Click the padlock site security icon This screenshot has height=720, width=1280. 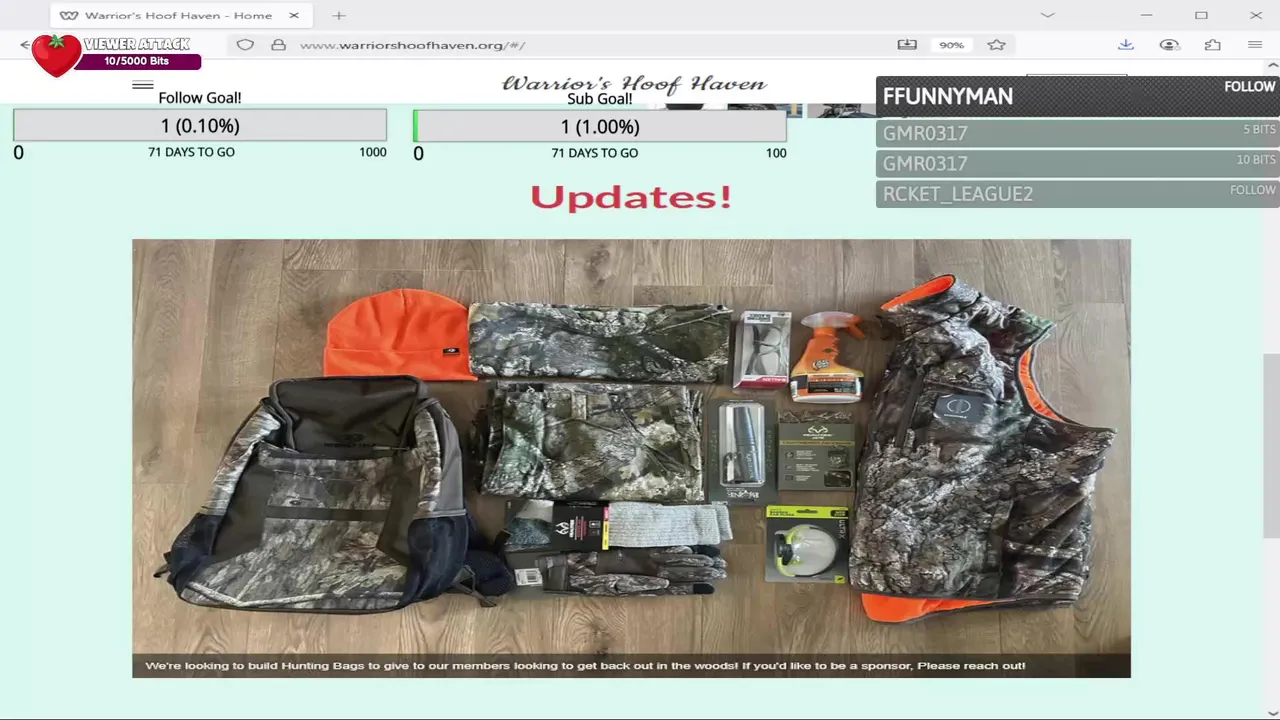coord(279,45)
